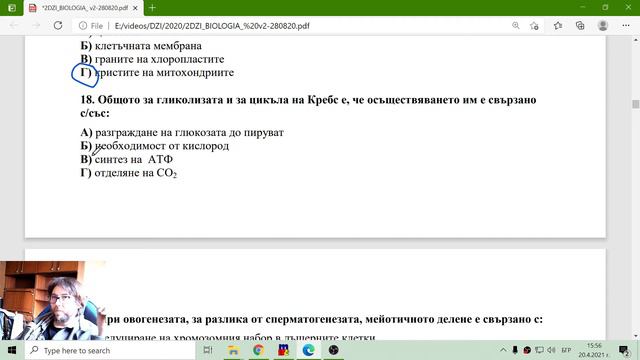Click the address bar file path
640x360 pixels.
(212, 26)
